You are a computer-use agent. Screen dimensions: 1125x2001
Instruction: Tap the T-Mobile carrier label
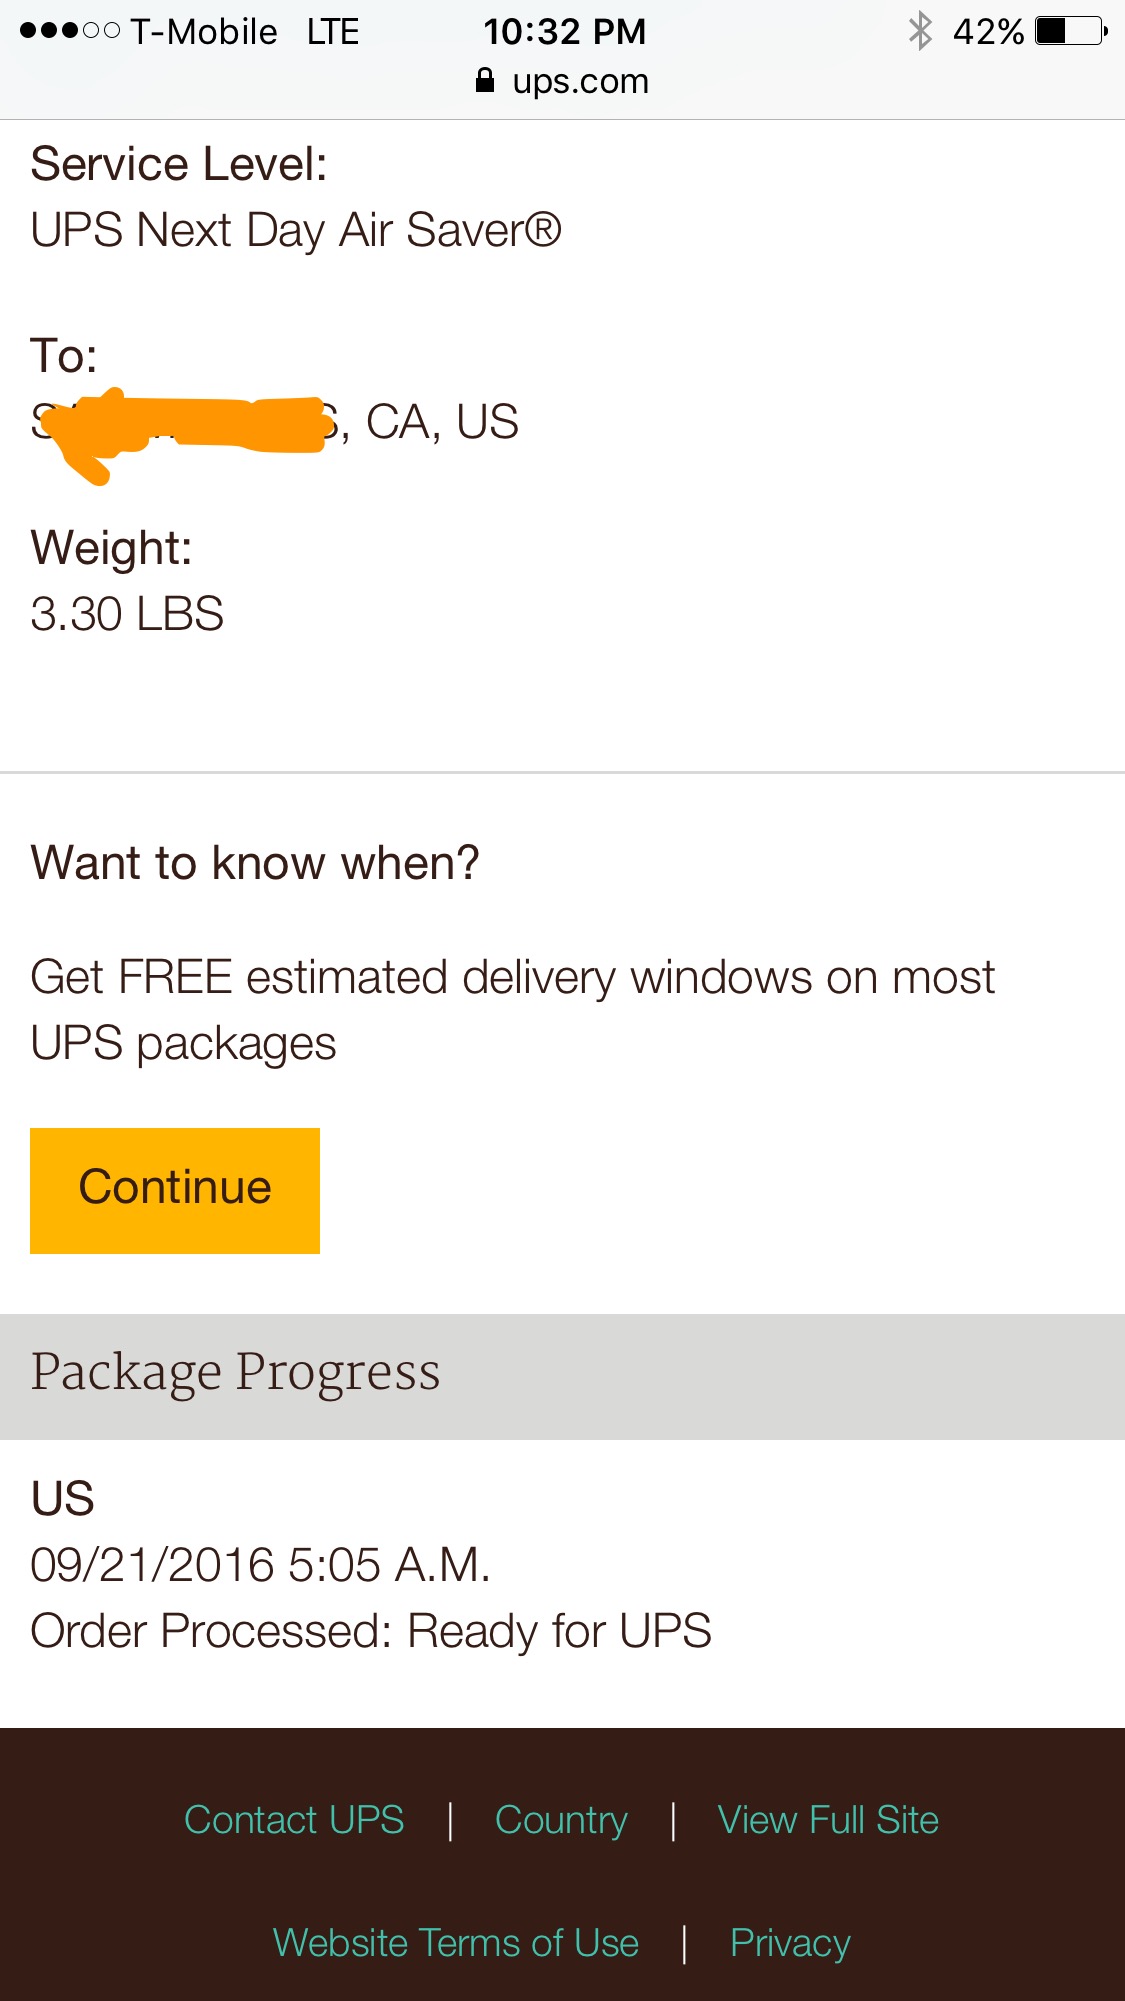pyautogui.click(x=204, y=32)
